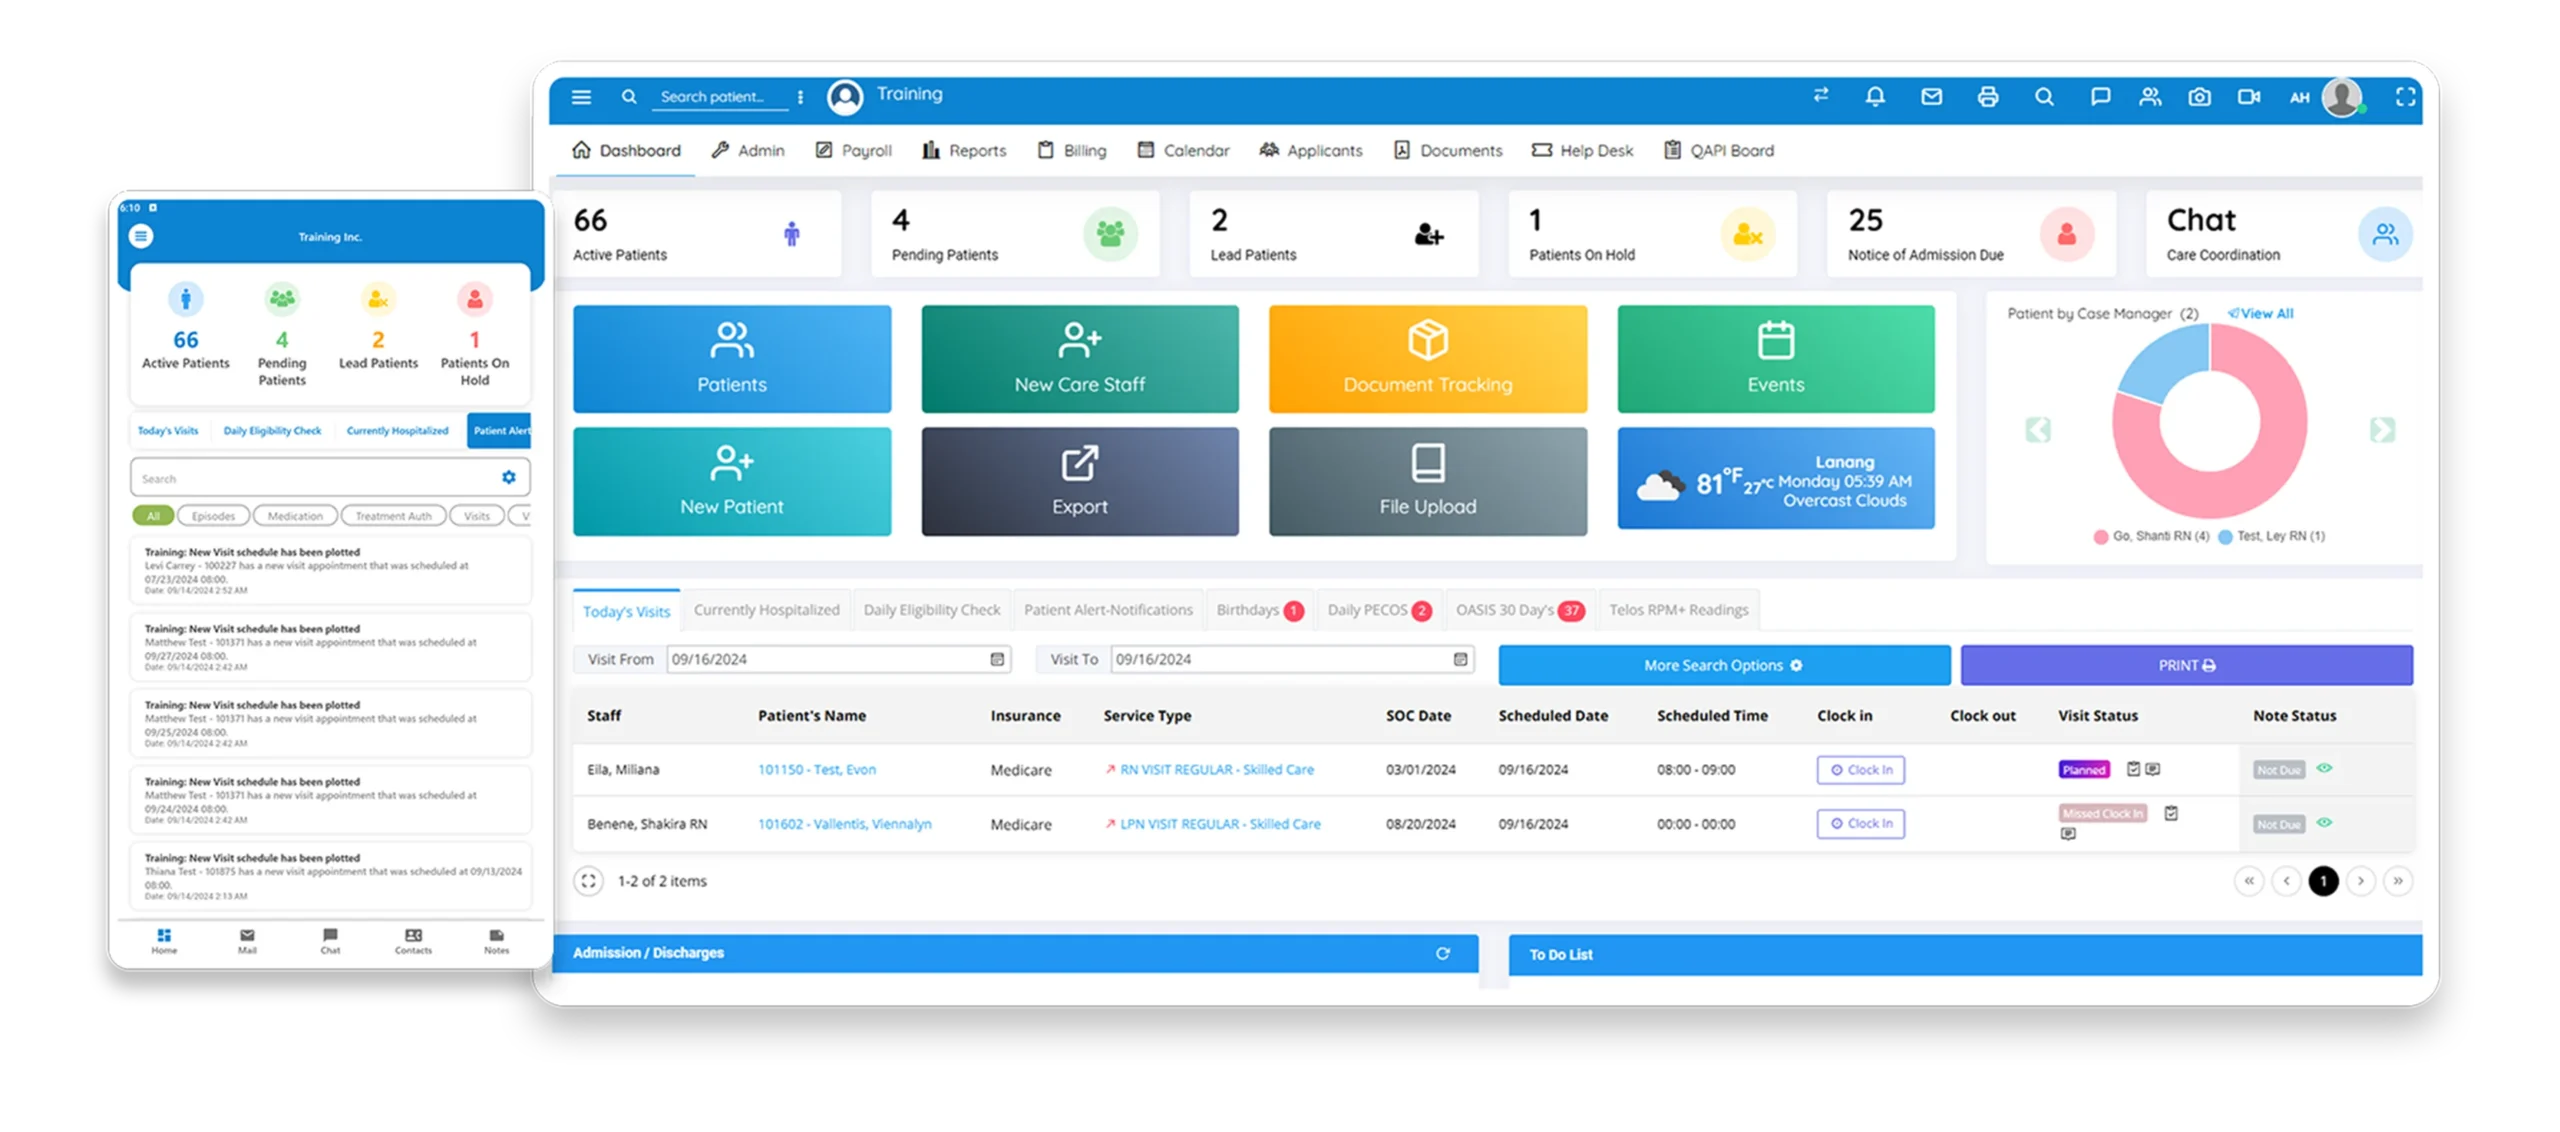
Task: Show previous case manager chart arrow
Action: 2037,429
